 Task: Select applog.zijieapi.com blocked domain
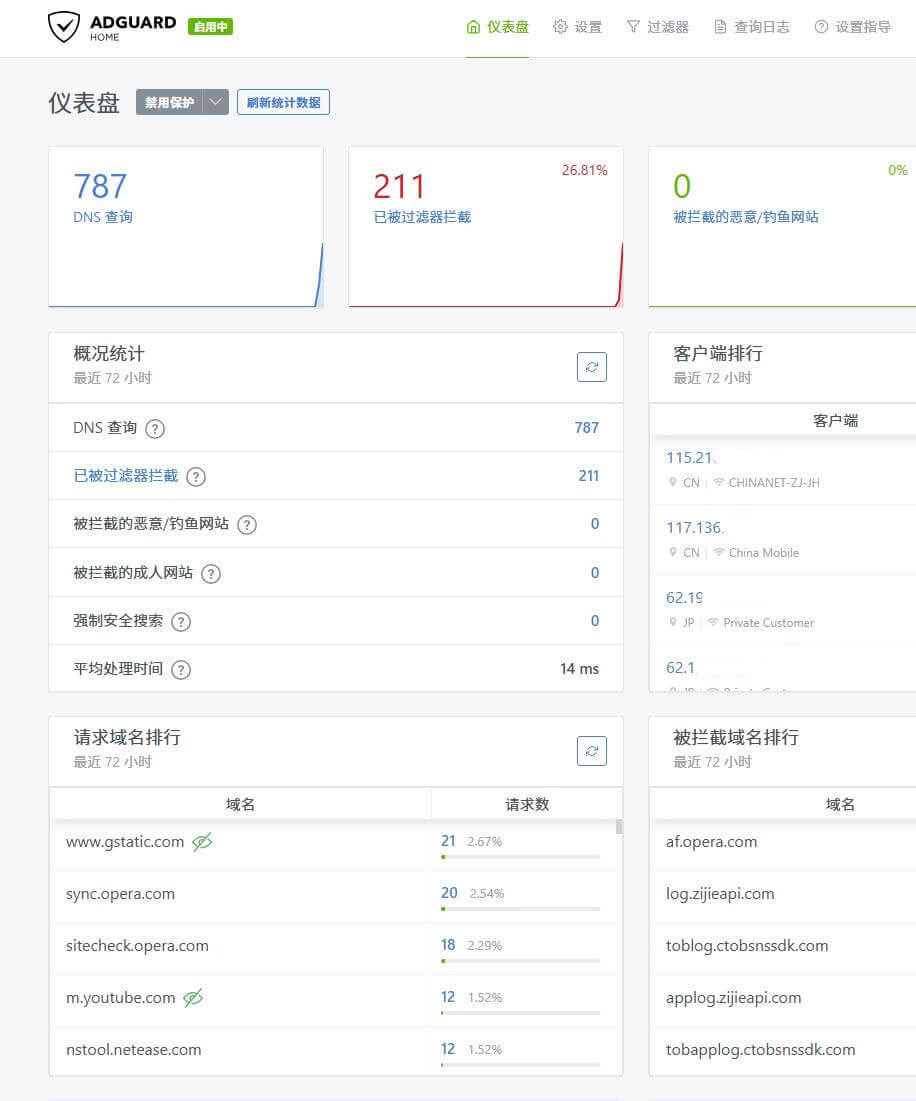click(734, 998)
